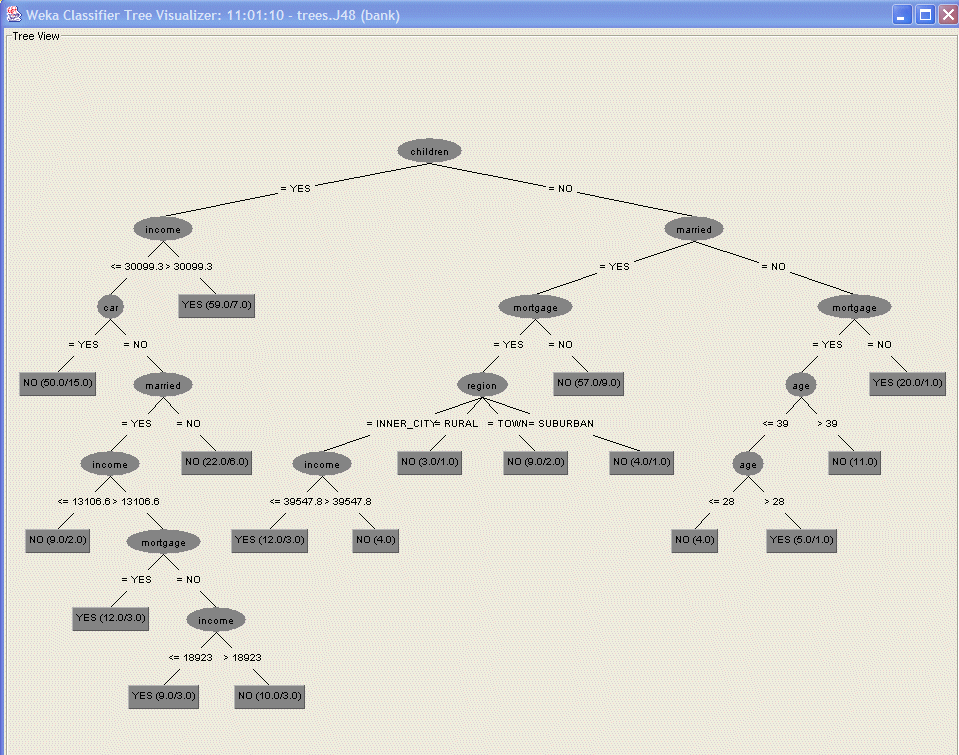This screenshot has height=755, width=959.
Task: Select the root children node
Action: [430, 151]
